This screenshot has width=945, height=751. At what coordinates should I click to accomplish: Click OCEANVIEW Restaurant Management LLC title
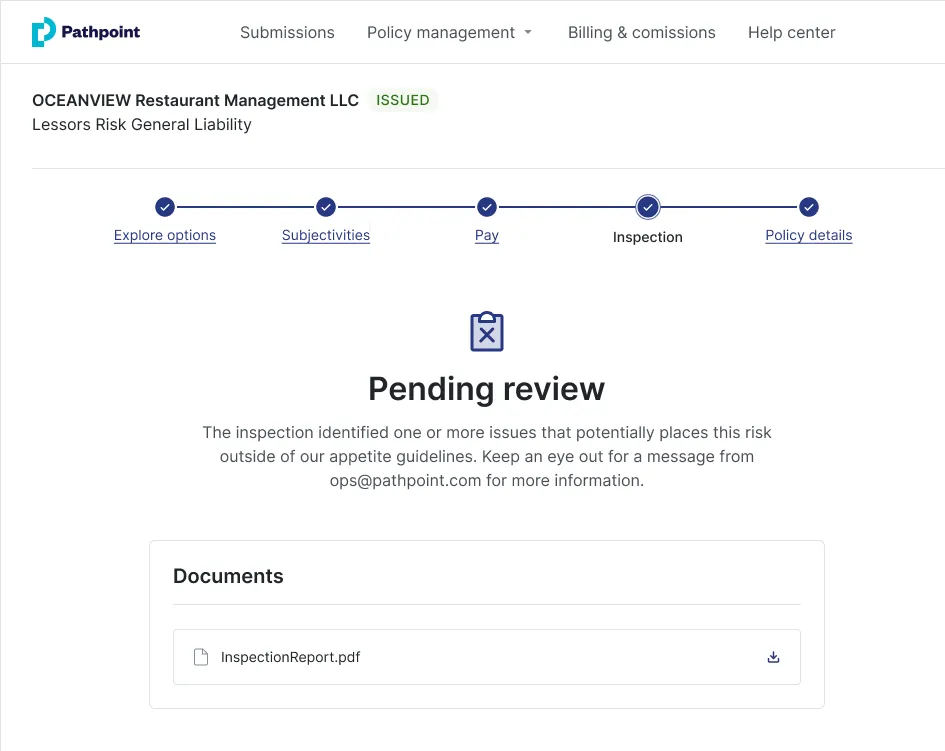tap(195, 100)
